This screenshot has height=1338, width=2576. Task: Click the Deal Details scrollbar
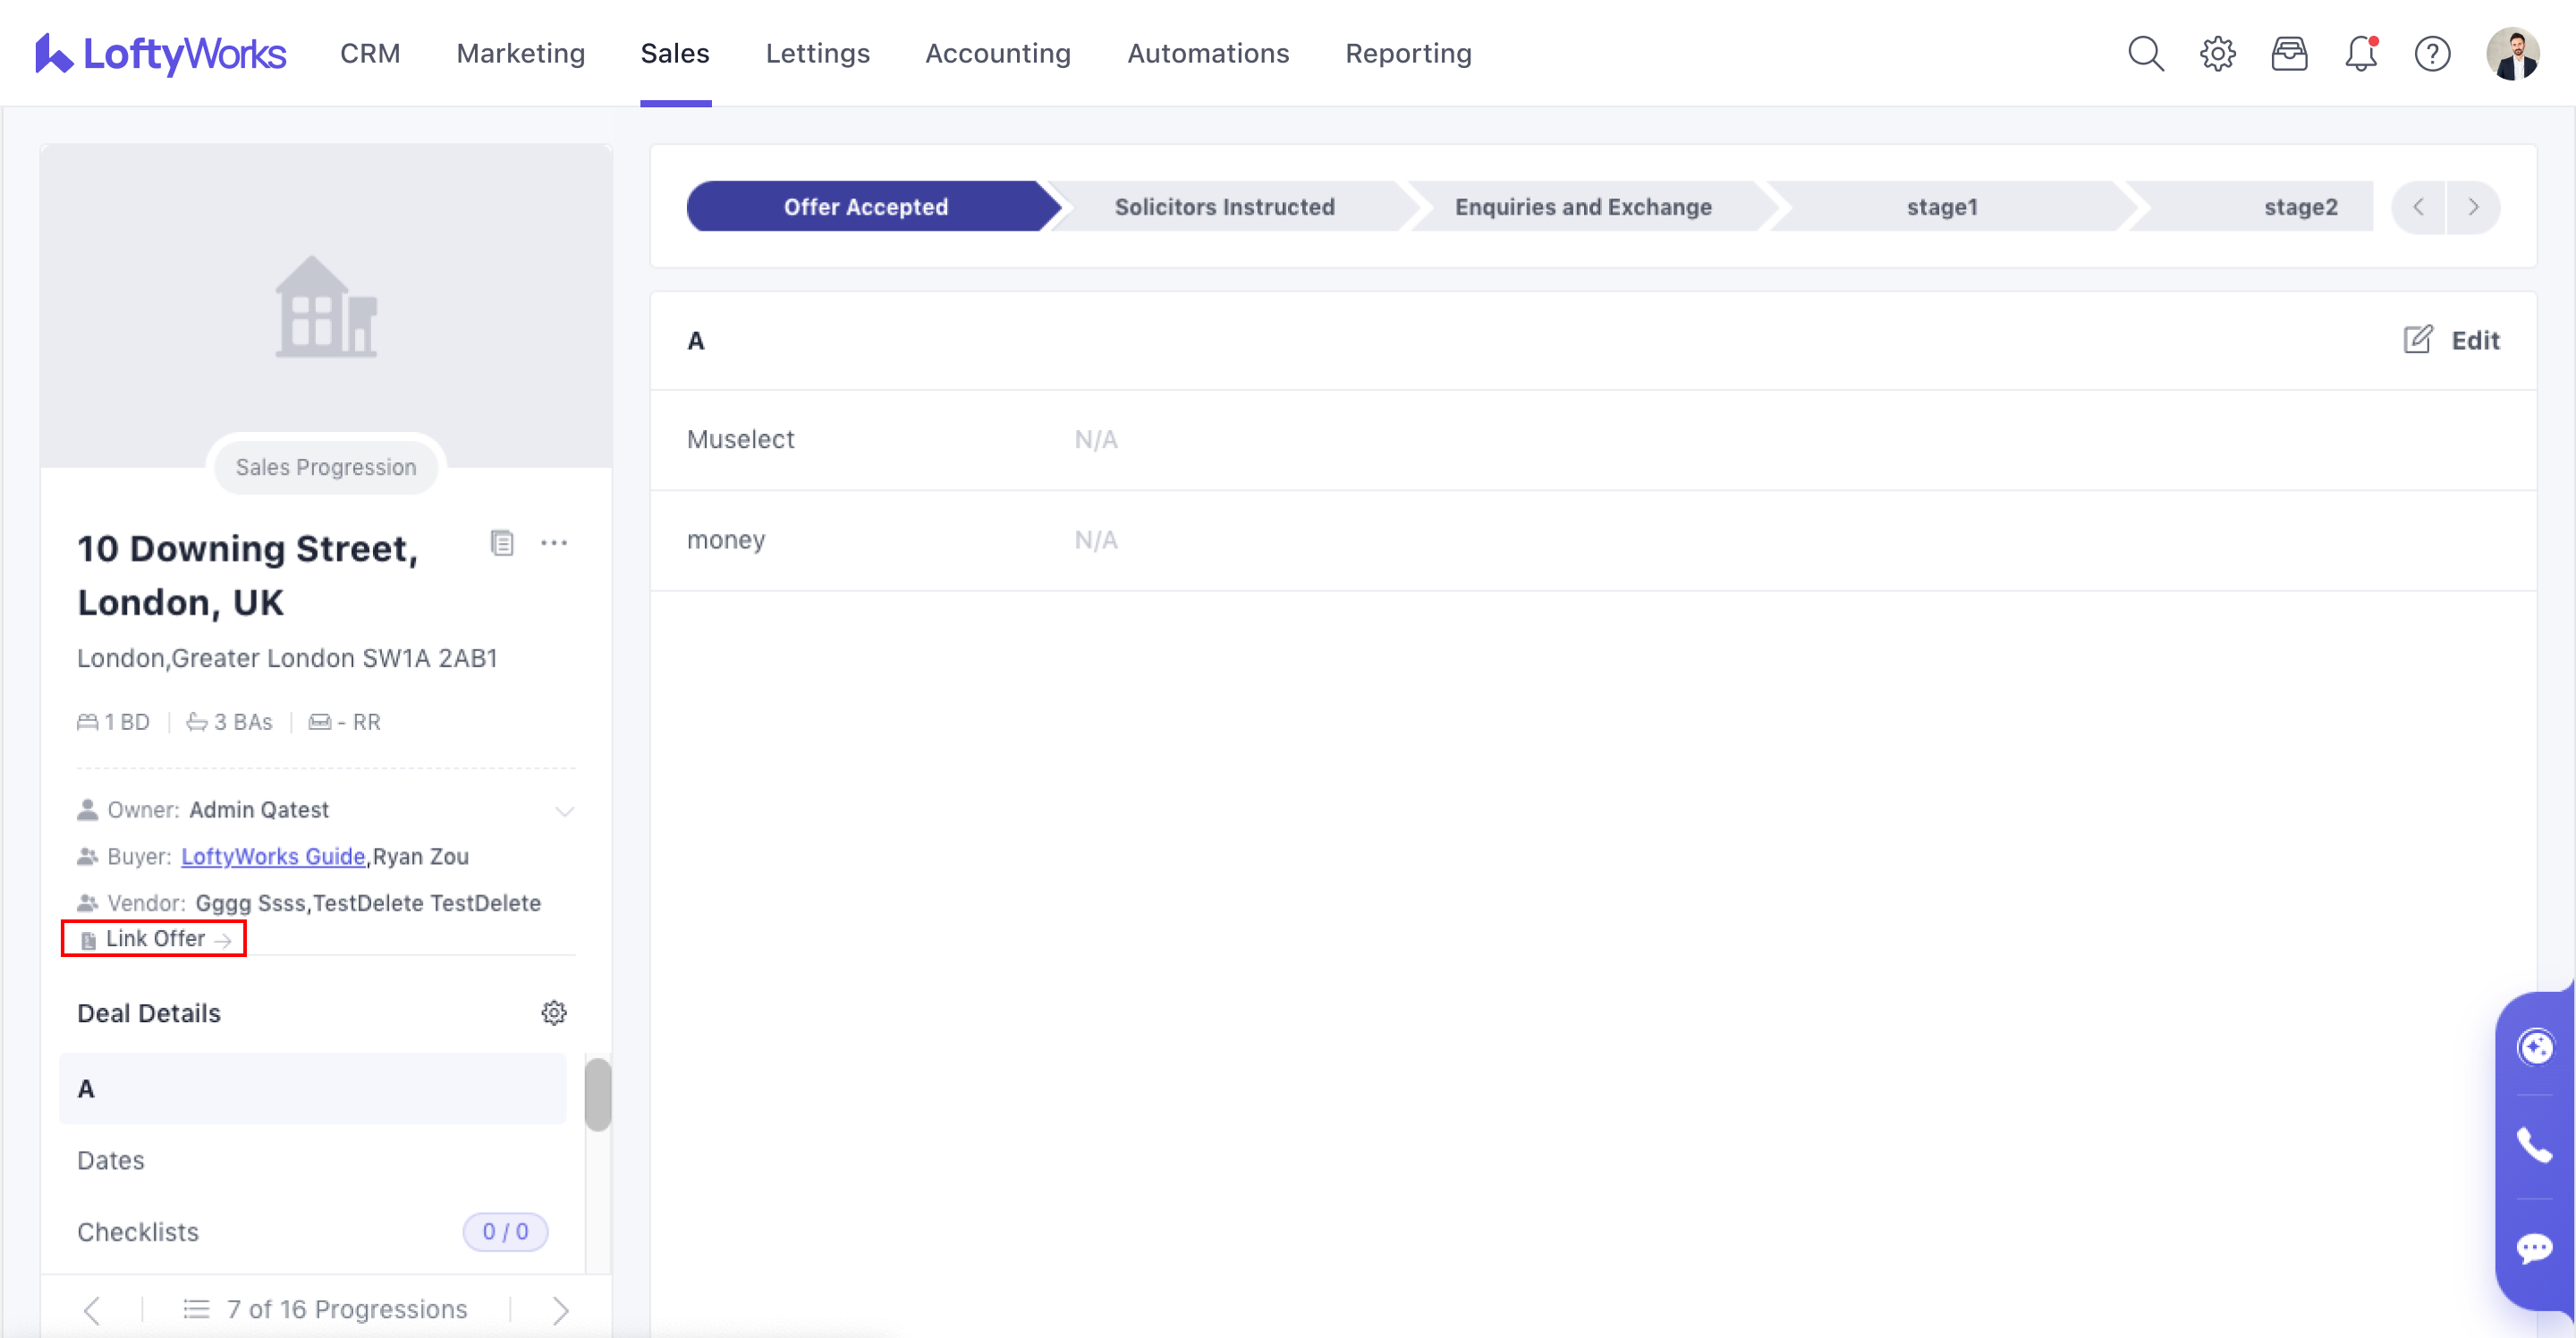pyautogui.click(x=598, y=1095)
